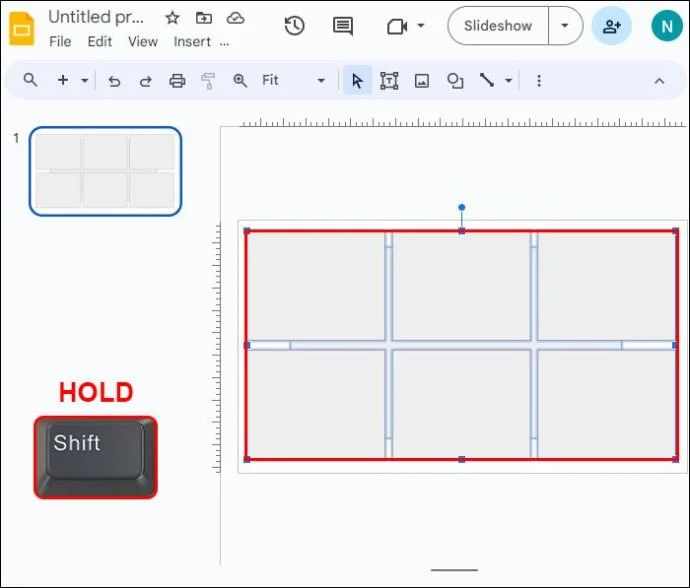Expand line type dropdown arrow
This screenshot has width=690, height=588.
click(509, 81)
